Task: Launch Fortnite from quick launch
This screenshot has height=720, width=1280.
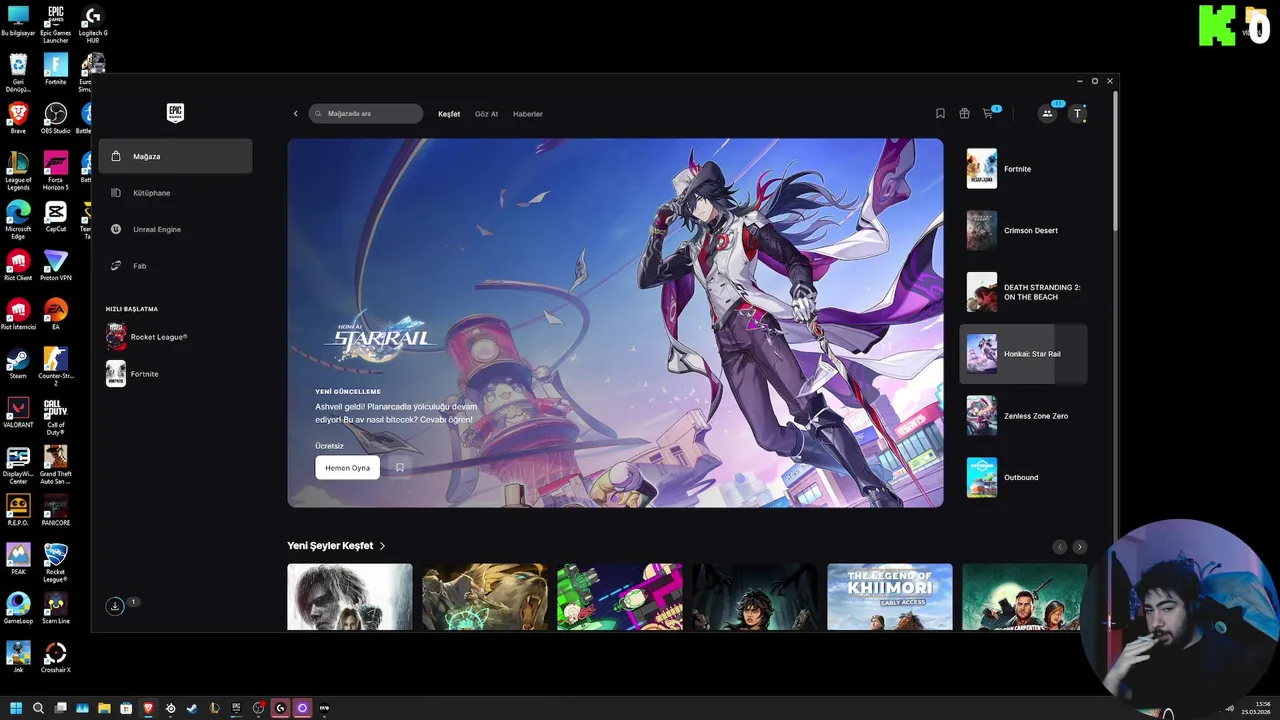Action: 133,374
